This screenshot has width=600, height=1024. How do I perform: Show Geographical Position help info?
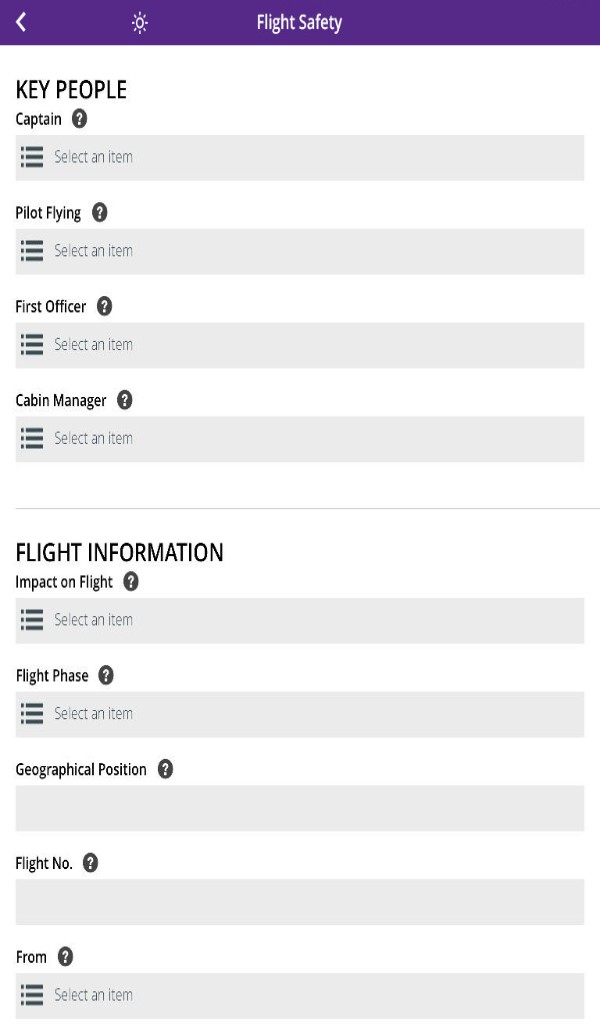tap(165, 770)
